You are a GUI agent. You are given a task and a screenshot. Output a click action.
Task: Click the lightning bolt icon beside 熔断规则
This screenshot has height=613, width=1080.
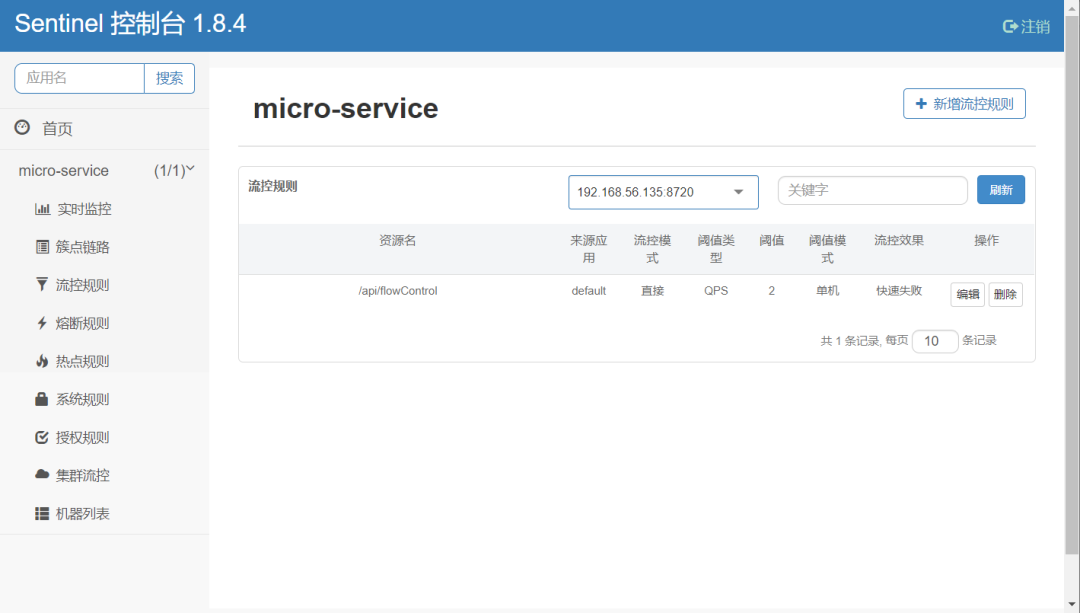point(42,323)
